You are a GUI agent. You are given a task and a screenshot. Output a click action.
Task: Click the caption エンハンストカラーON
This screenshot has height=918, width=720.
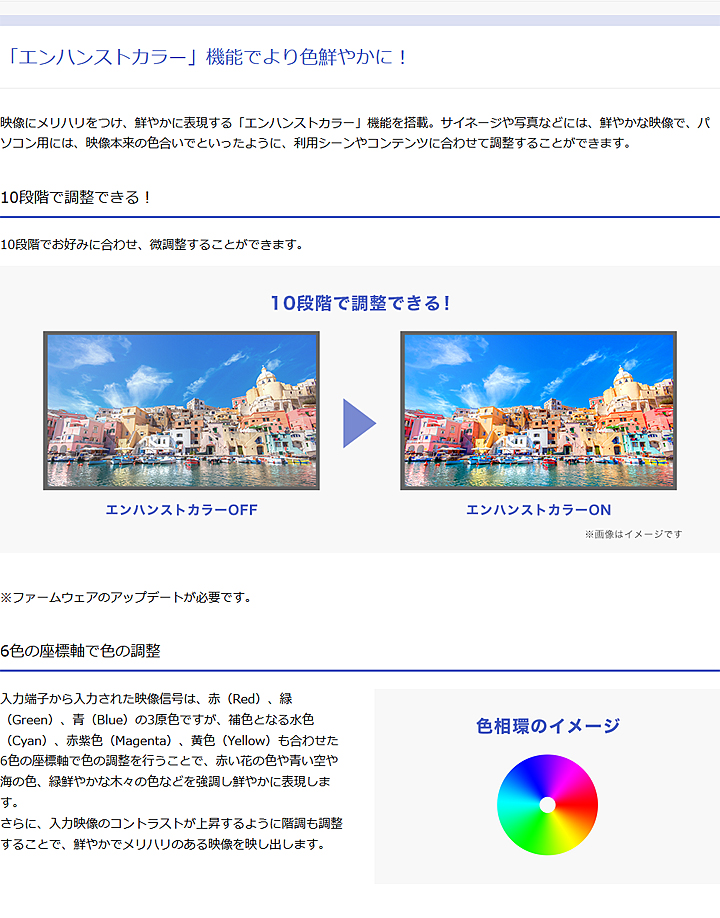[x=539, y=510]
